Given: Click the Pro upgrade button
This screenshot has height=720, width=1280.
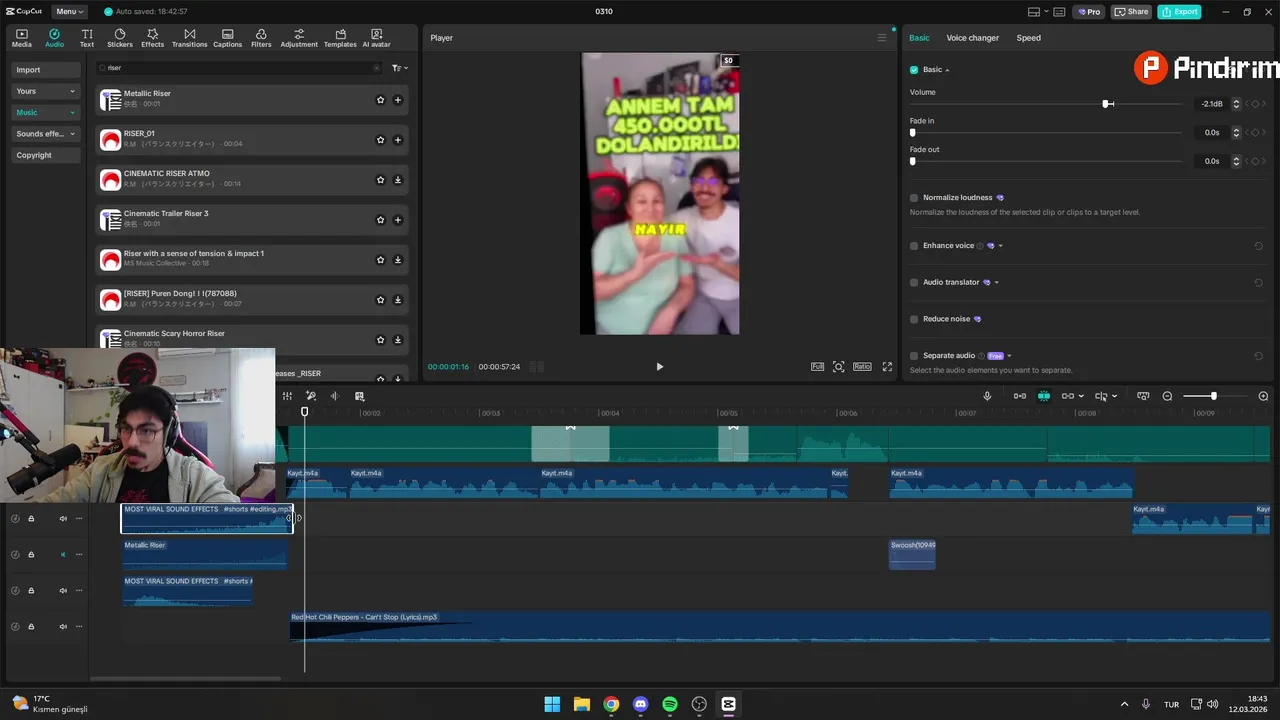Looking at the screenshot, I should click(x=1089, y=12).
